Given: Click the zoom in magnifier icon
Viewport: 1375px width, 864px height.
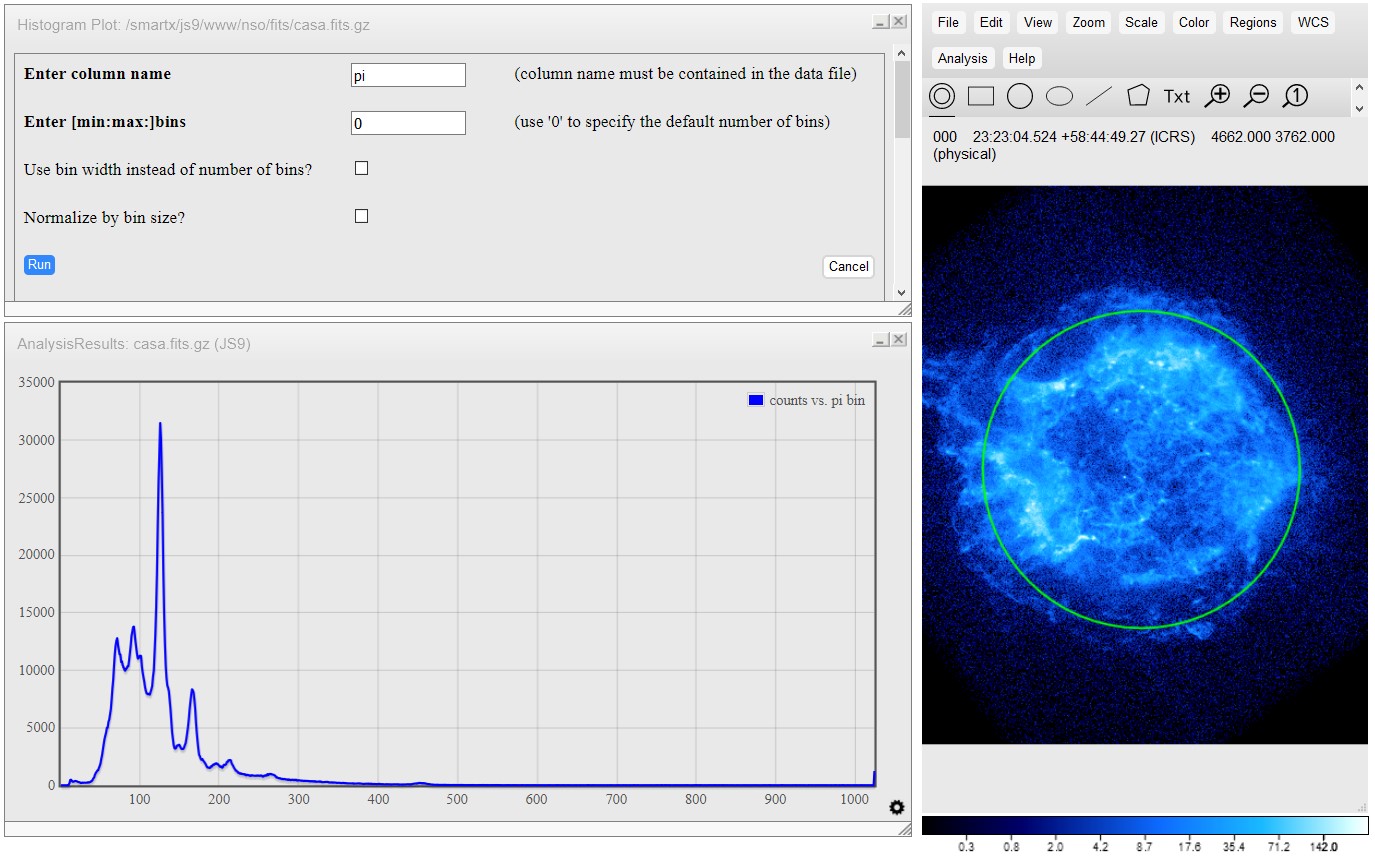Looking at the screenshot, I should pos(1217,96).
